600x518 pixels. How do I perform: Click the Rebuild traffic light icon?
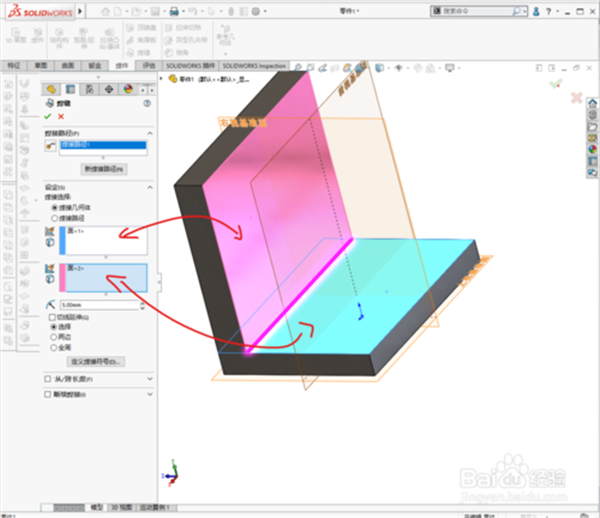point(231,11)
